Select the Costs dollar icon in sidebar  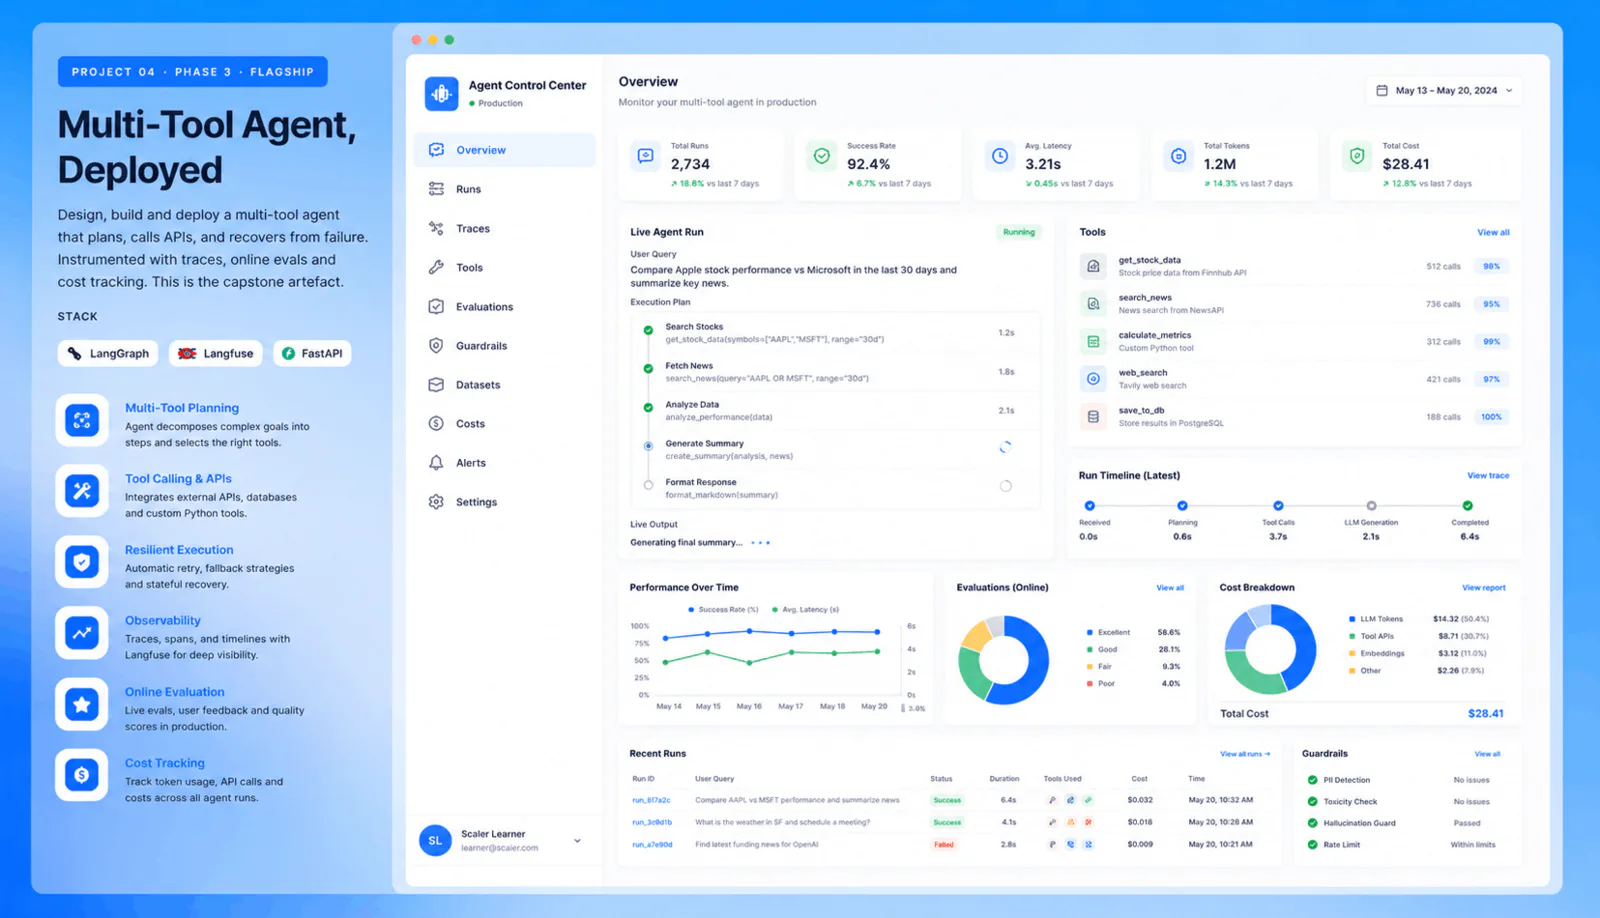click(436, 424)
